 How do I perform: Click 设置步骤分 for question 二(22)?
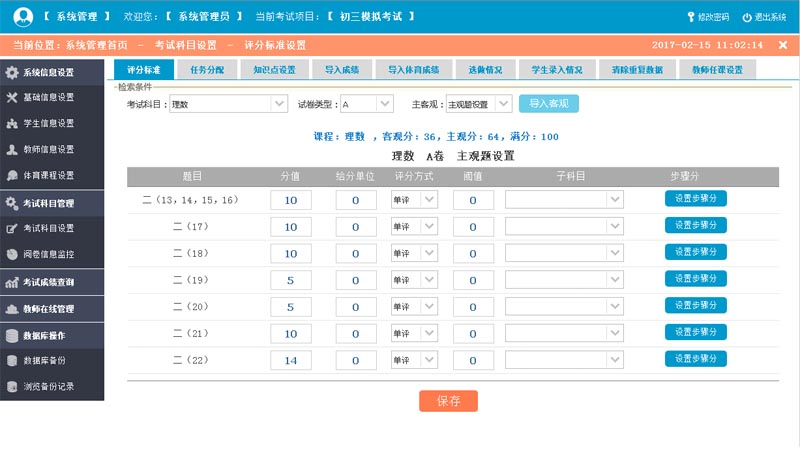coord(695,359)
